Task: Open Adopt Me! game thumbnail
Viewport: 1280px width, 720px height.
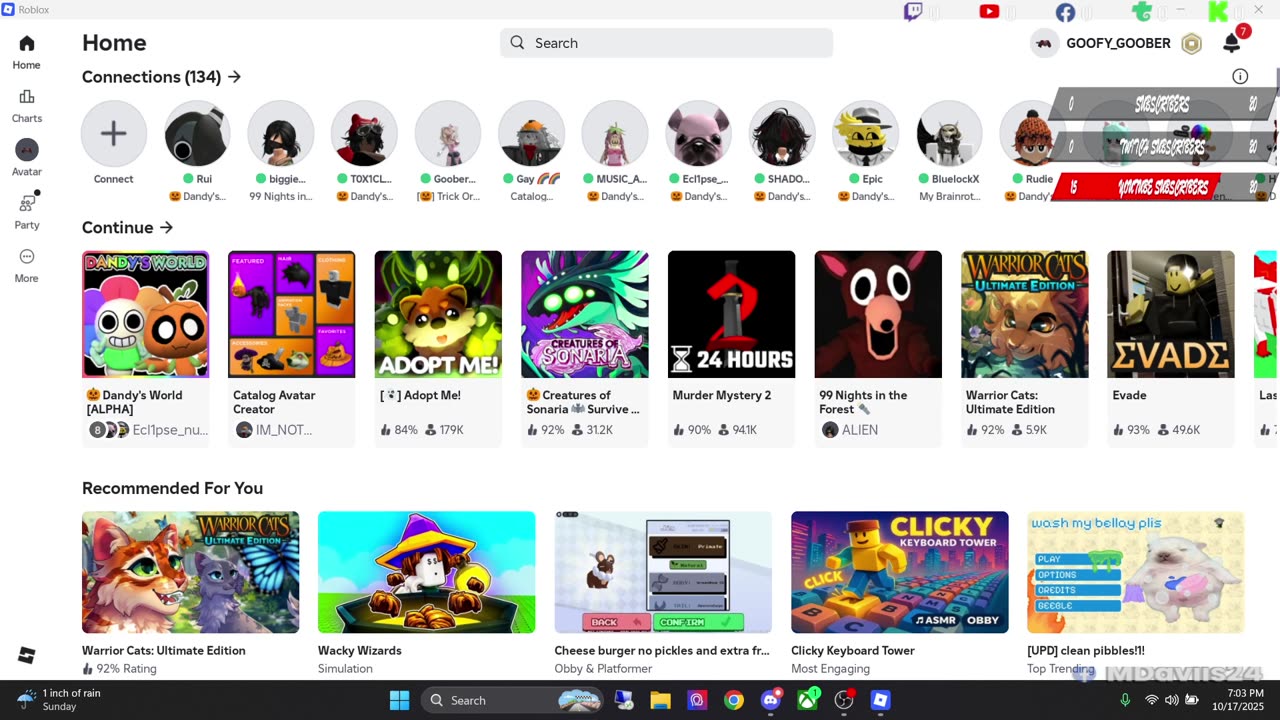Action: point(438,314)
